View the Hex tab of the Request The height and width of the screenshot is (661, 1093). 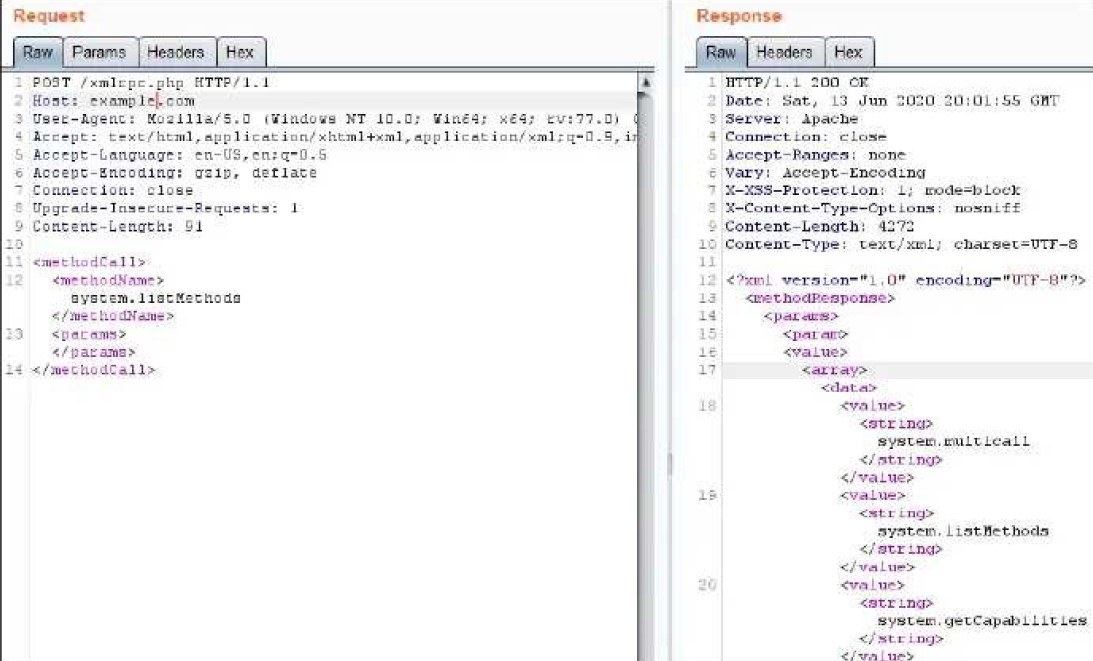point(243,51)
